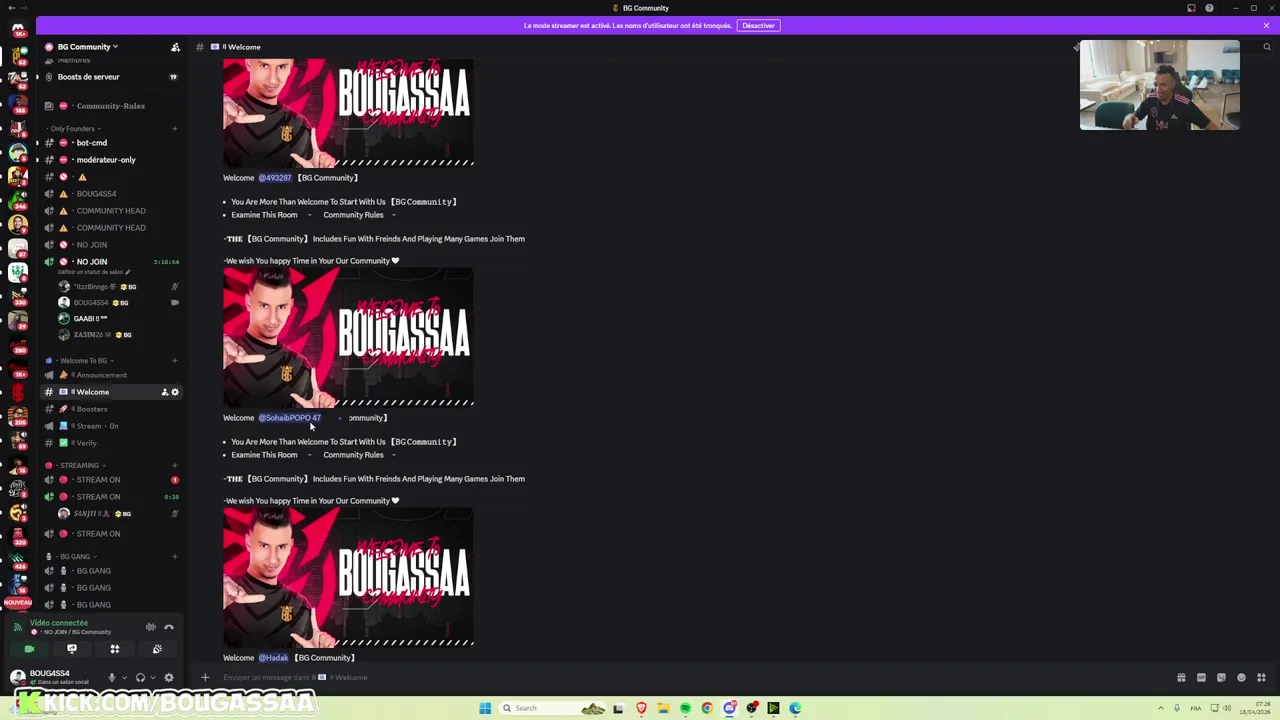Screen dimensions: 1280x720
Task: Edit the voice channel status pencil
Action: [x=128, y=272]
